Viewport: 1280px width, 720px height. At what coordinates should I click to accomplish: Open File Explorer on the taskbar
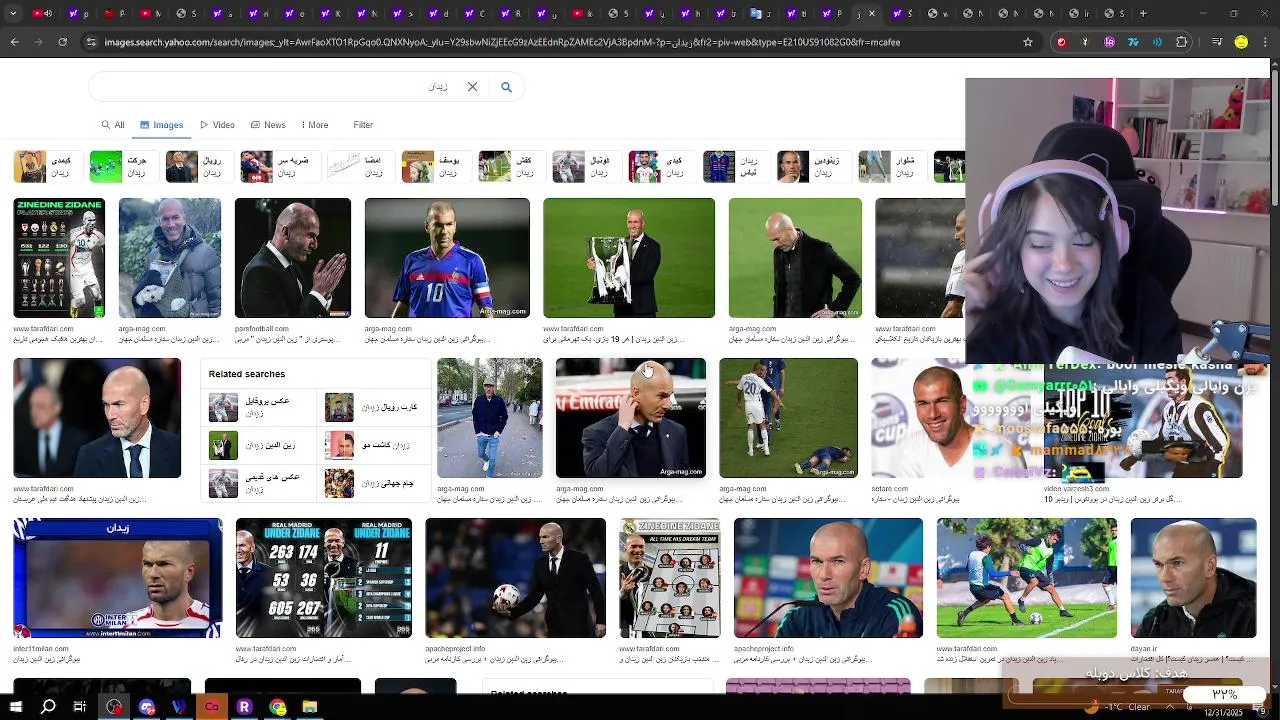tap(310, 707)
